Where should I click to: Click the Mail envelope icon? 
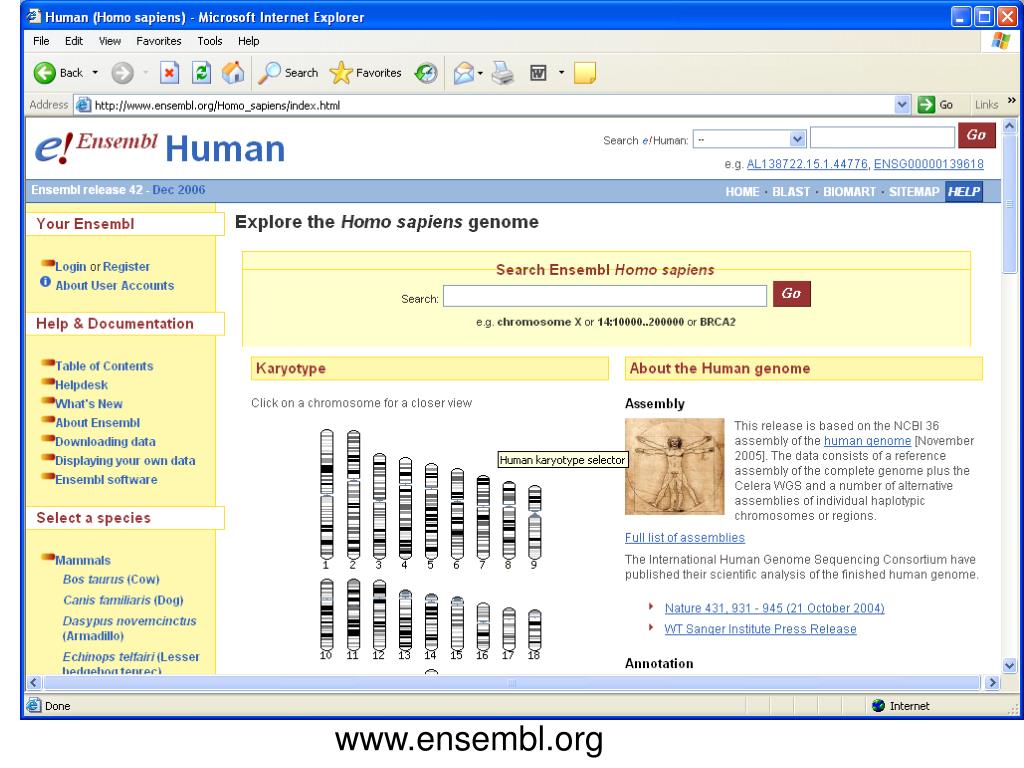(x=463, y=72)
